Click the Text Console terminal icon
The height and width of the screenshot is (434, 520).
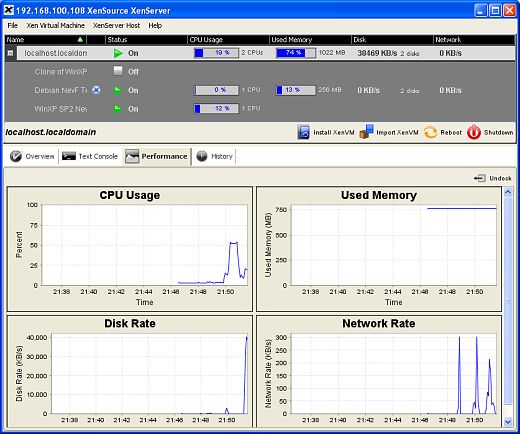coord(69,156)
